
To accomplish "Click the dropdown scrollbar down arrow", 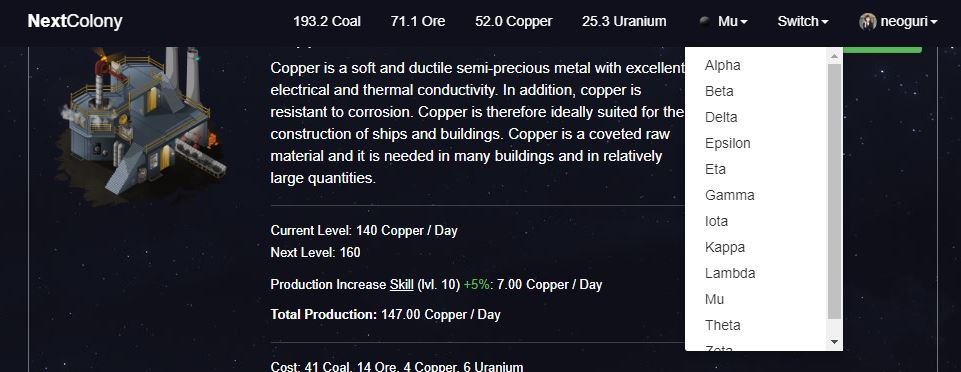I will coord(834,342).
